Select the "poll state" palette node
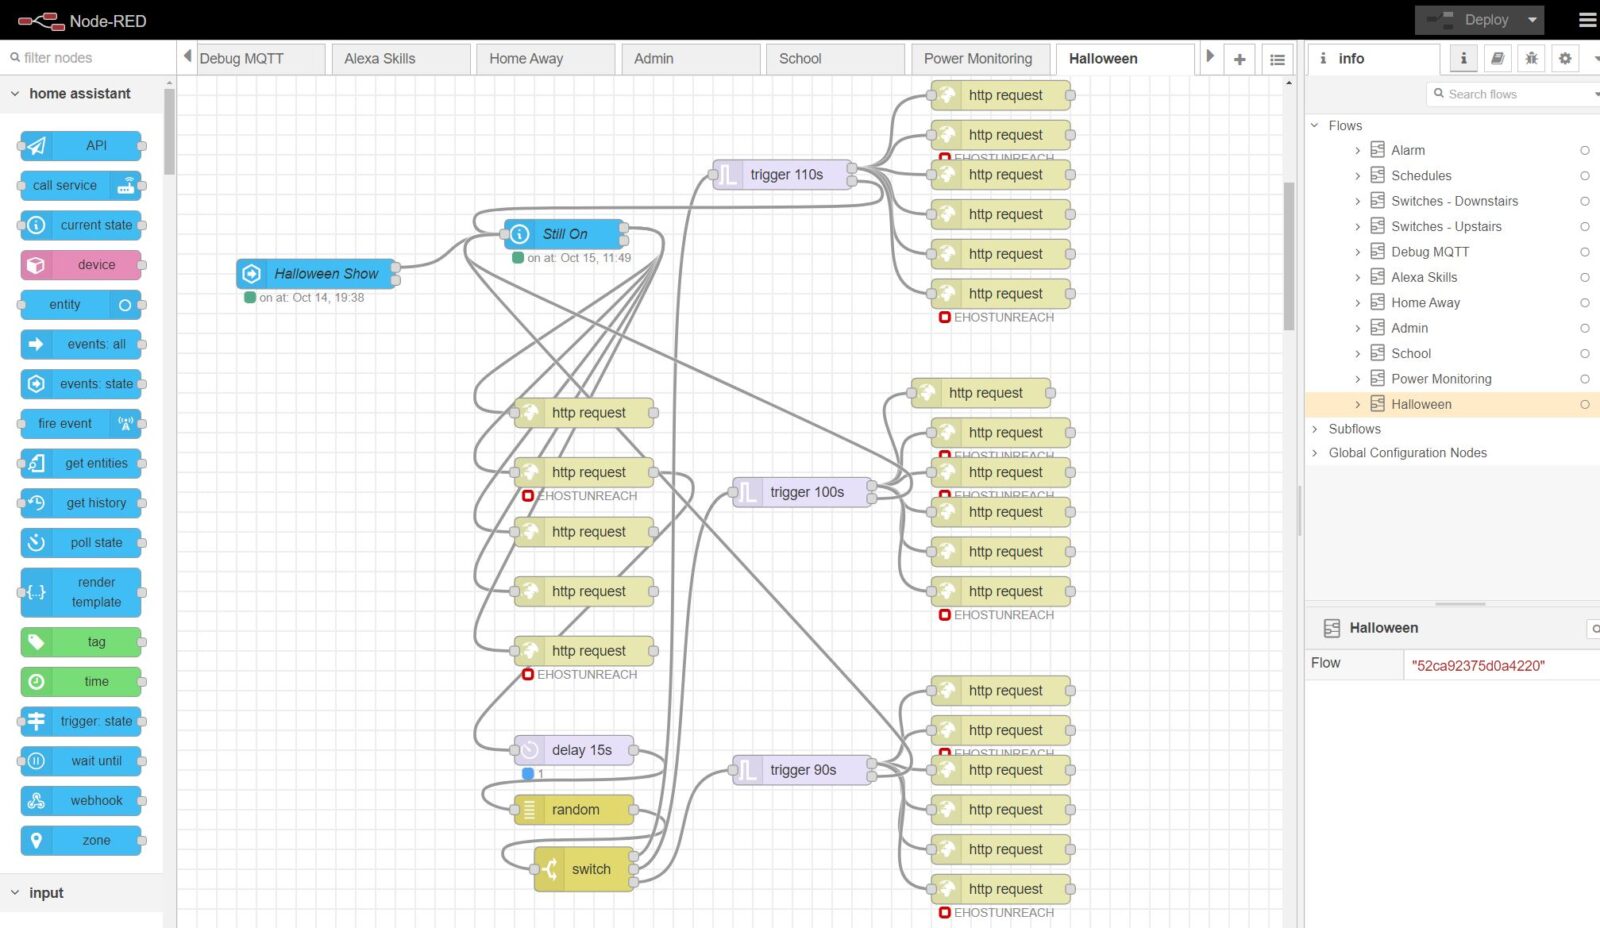The image size is (1600, 928). pos(80,542)
